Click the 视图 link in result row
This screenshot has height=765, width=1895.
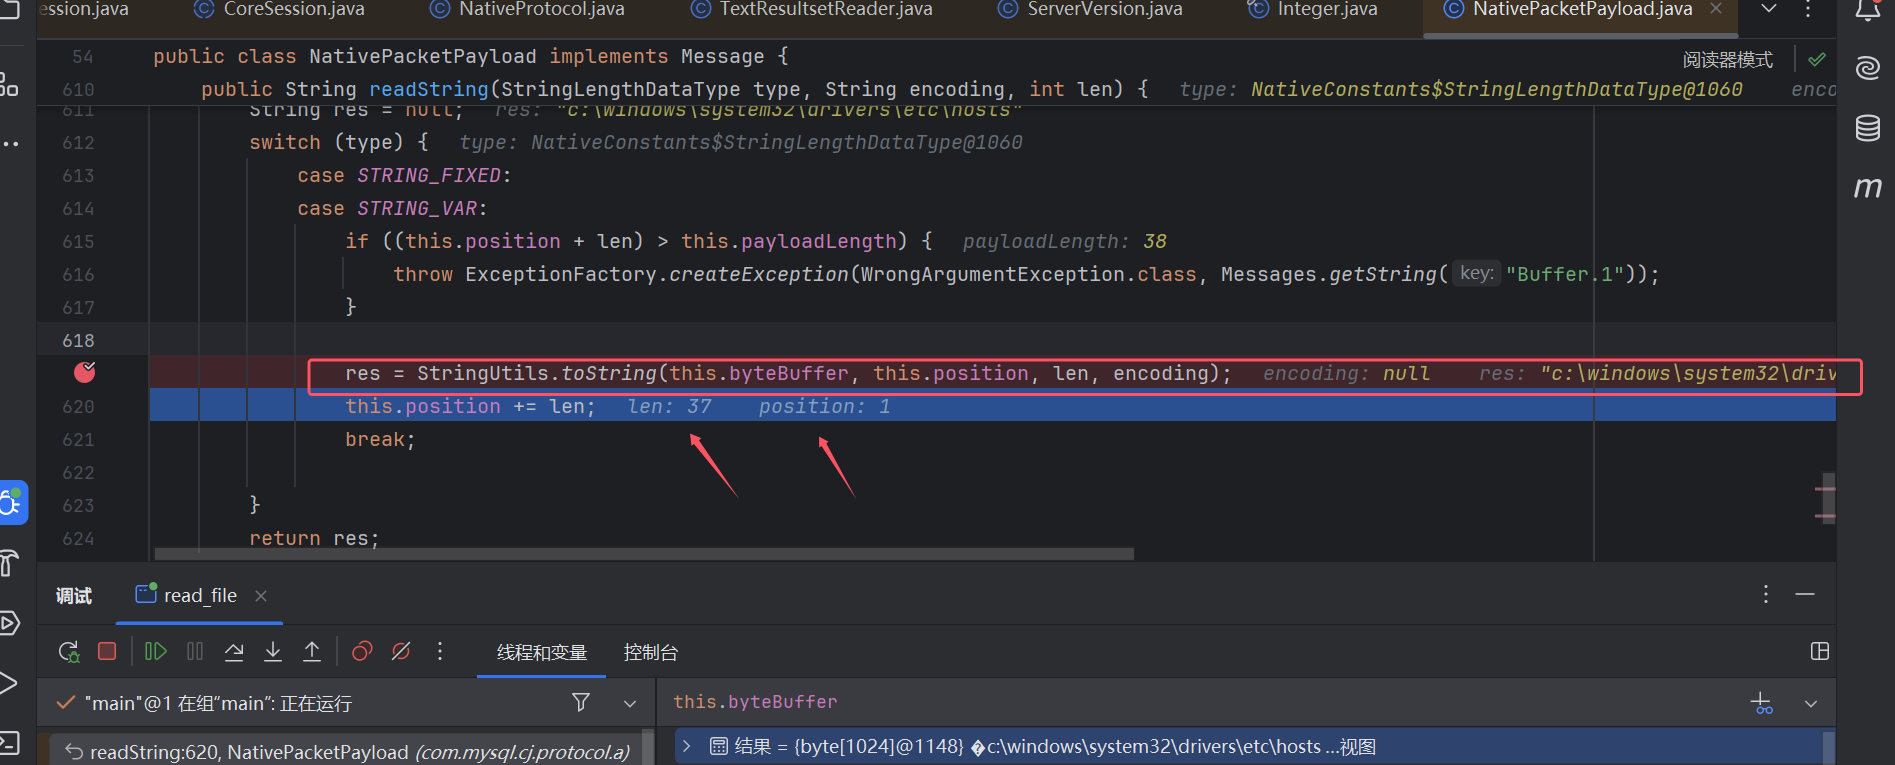pyautogui.click(x=1358, y=747)
